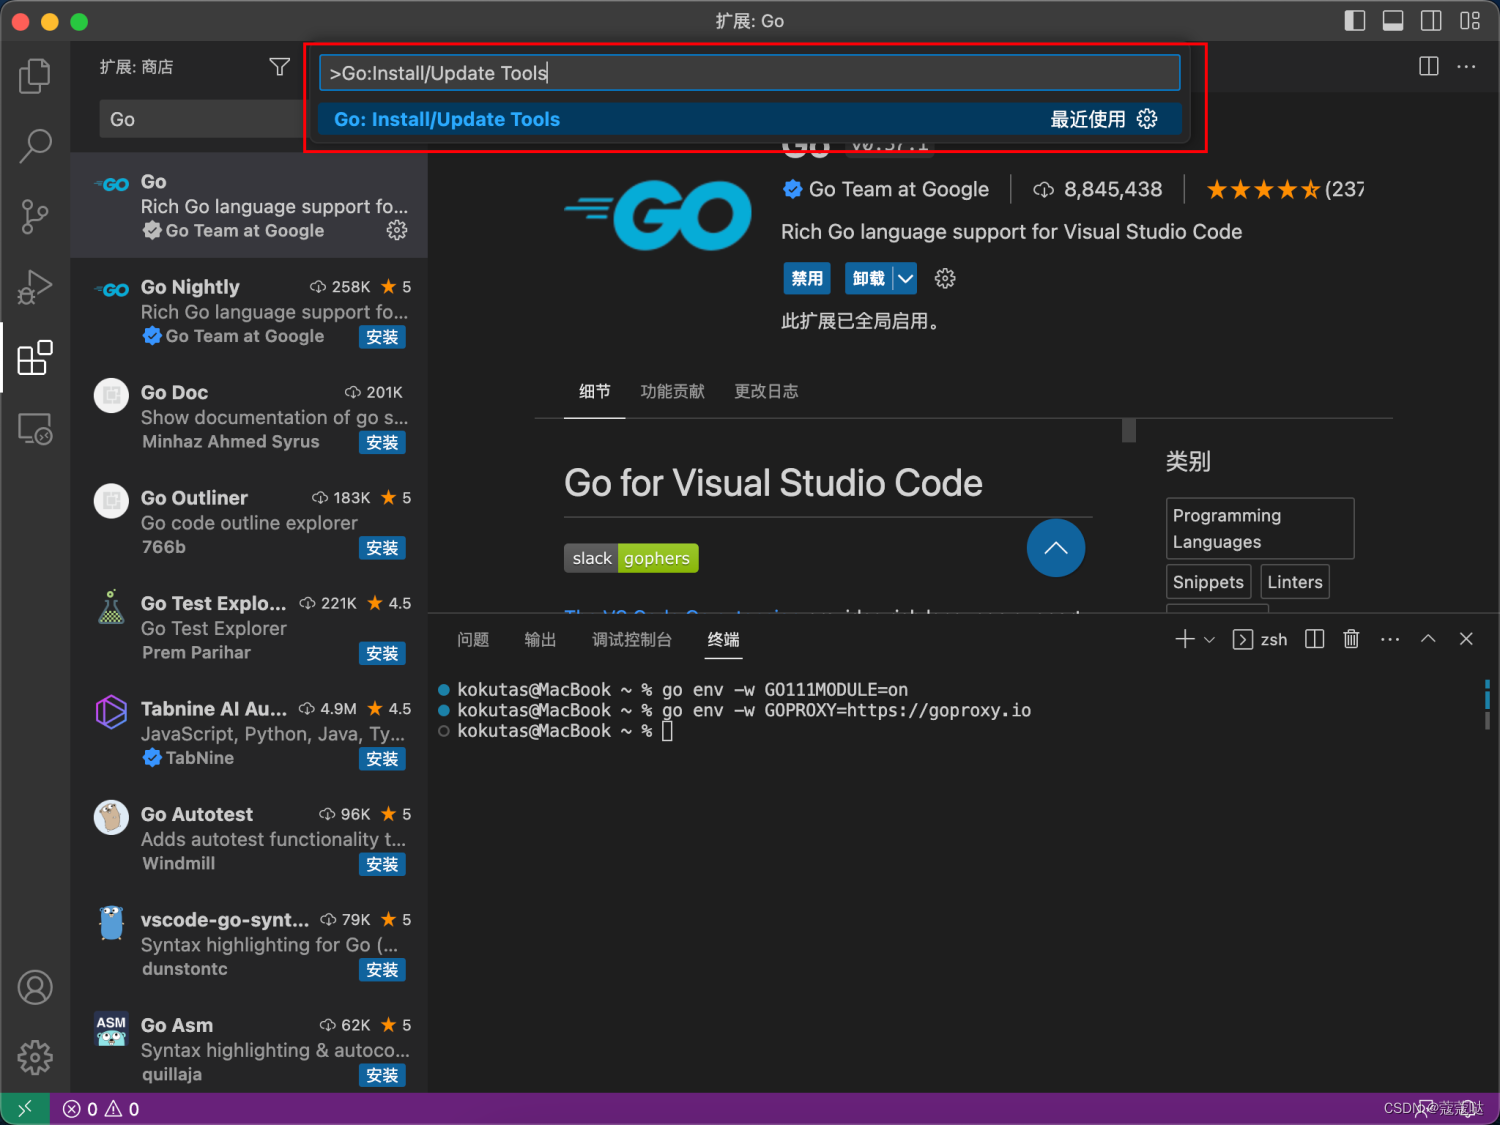Open the Manage gear in activity bar

(x=35, y=1057)
